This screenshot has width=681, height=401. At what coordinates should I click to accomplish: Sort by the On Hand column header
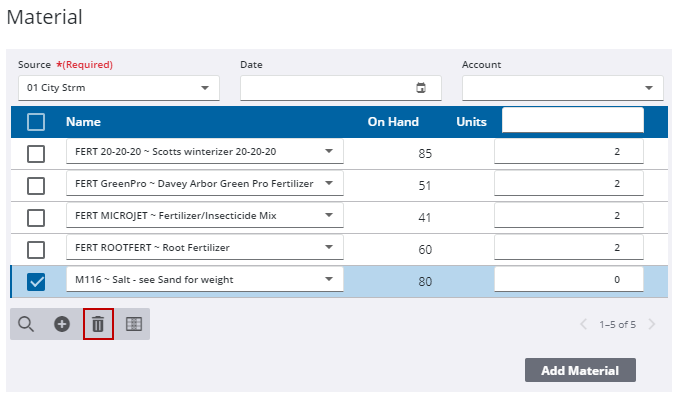click(x=393, y=122)
